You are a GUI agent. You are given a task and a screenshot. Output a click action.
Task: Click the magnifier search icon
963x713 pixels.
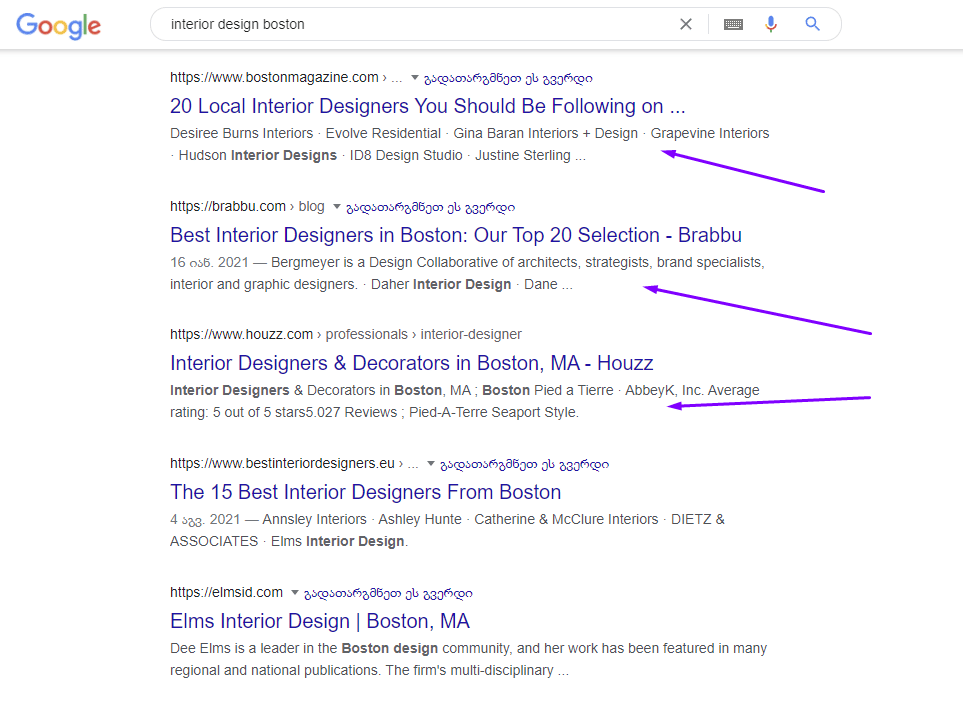(x=813, y=24)
